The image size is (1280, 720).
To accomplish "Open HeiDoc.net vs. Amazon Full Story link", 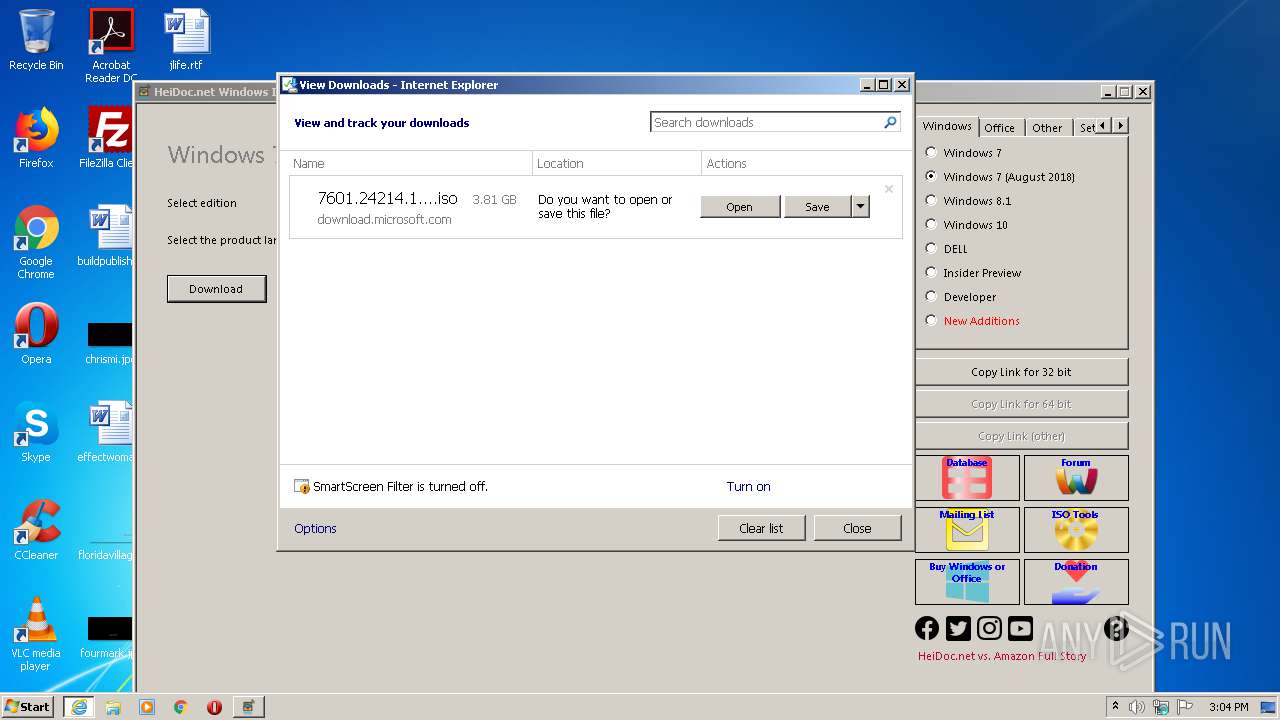I will pyautogui.click(x=1002, y=656).
